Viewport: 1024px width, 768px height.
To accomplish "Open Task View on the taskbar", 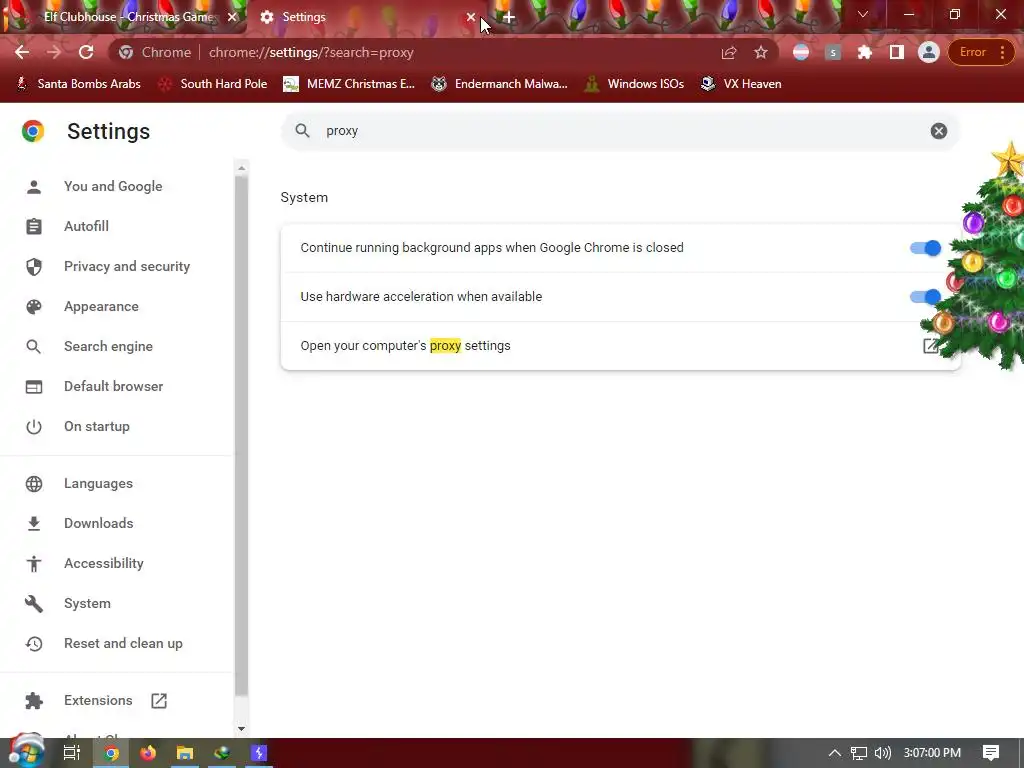I will click(x=72, y=753).
